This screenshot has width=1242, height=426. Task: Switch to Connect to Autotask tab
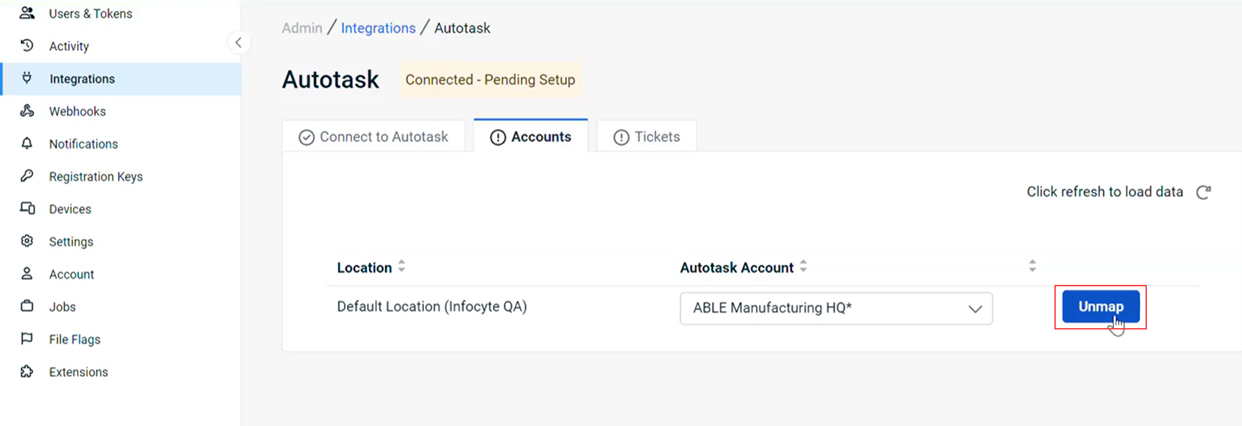tap(374, 137)
